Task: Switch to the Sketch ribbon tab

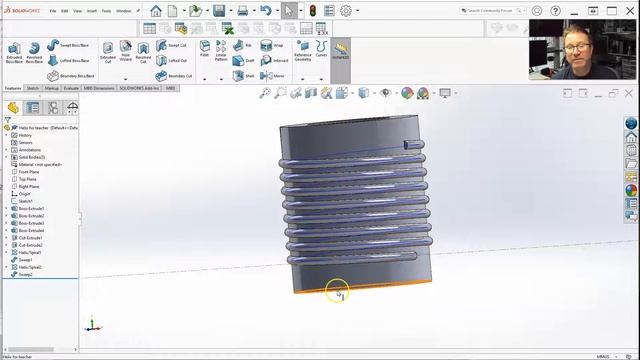Action: point(33,88)
